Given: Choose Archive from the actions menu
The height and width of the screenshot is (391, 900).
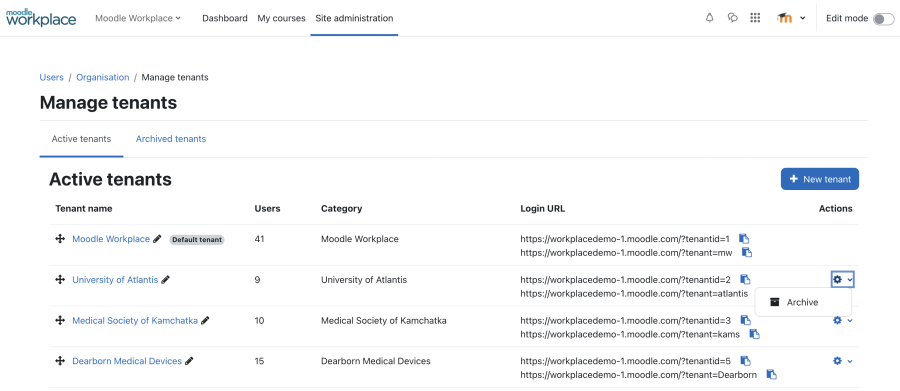Looking at the screenshot, I should [803, 302].
